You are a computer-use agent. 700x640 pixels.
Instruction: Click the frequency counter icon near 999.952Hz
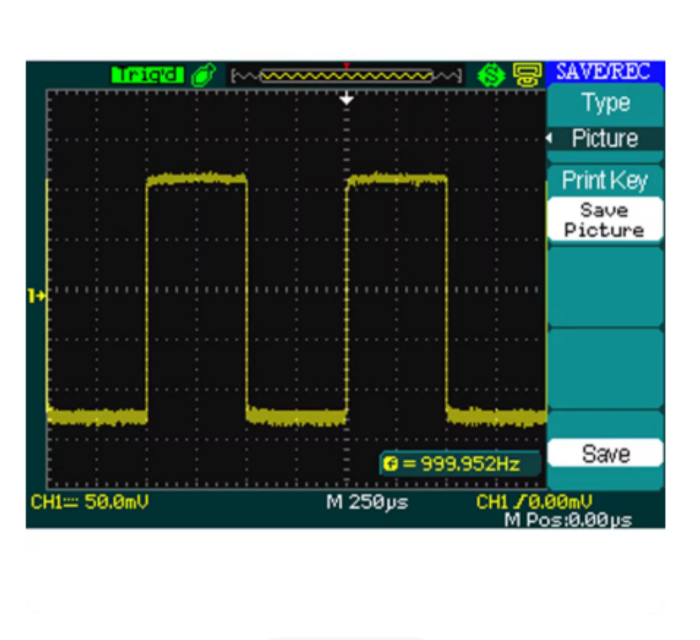click(390, 464)
